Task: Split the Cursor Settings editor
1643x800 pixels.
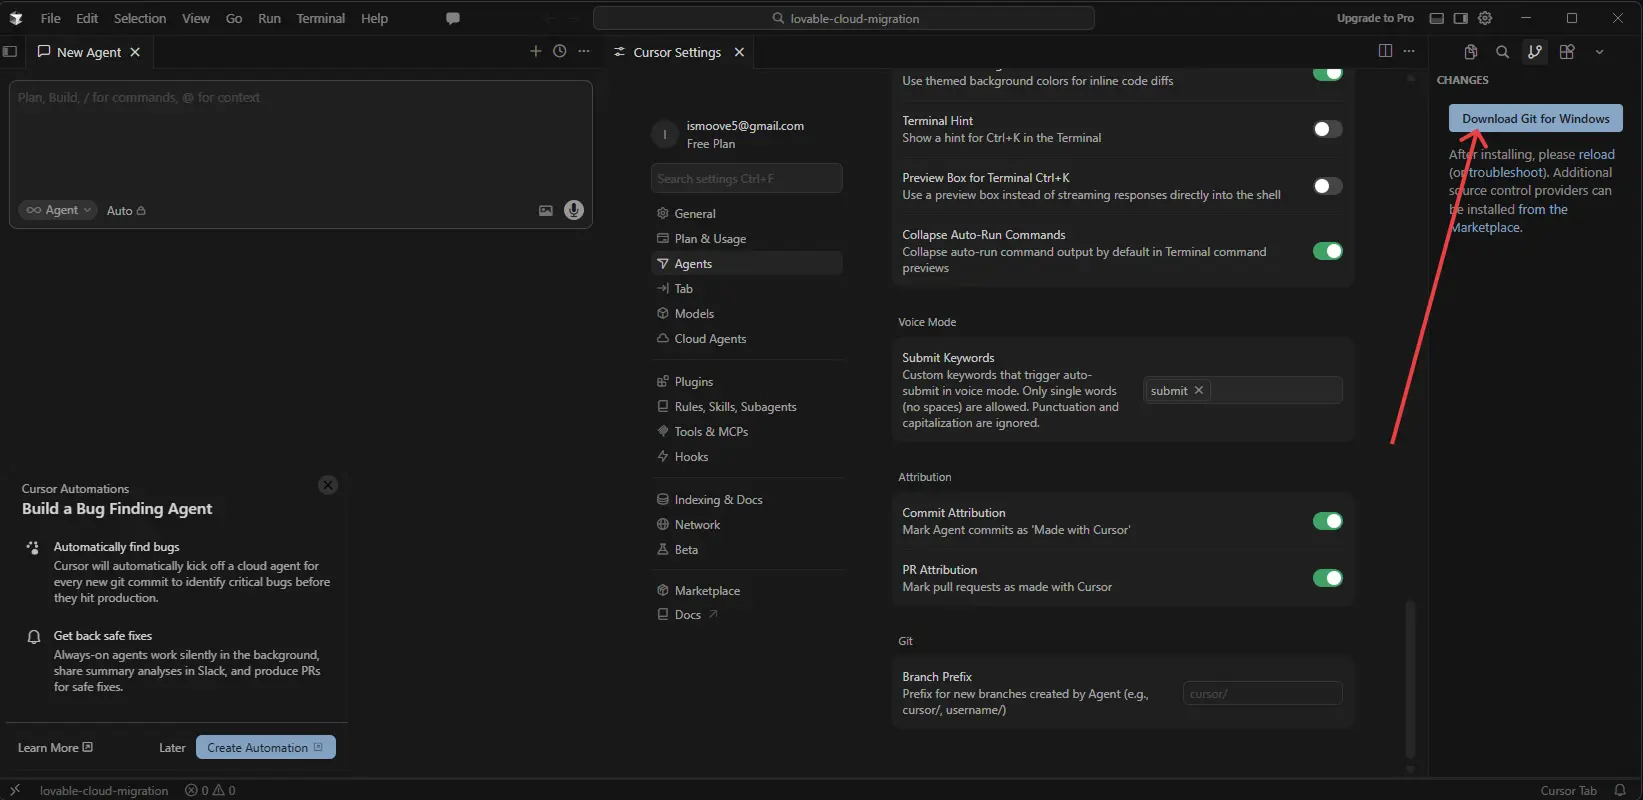Action: [x=1385, y=51]
